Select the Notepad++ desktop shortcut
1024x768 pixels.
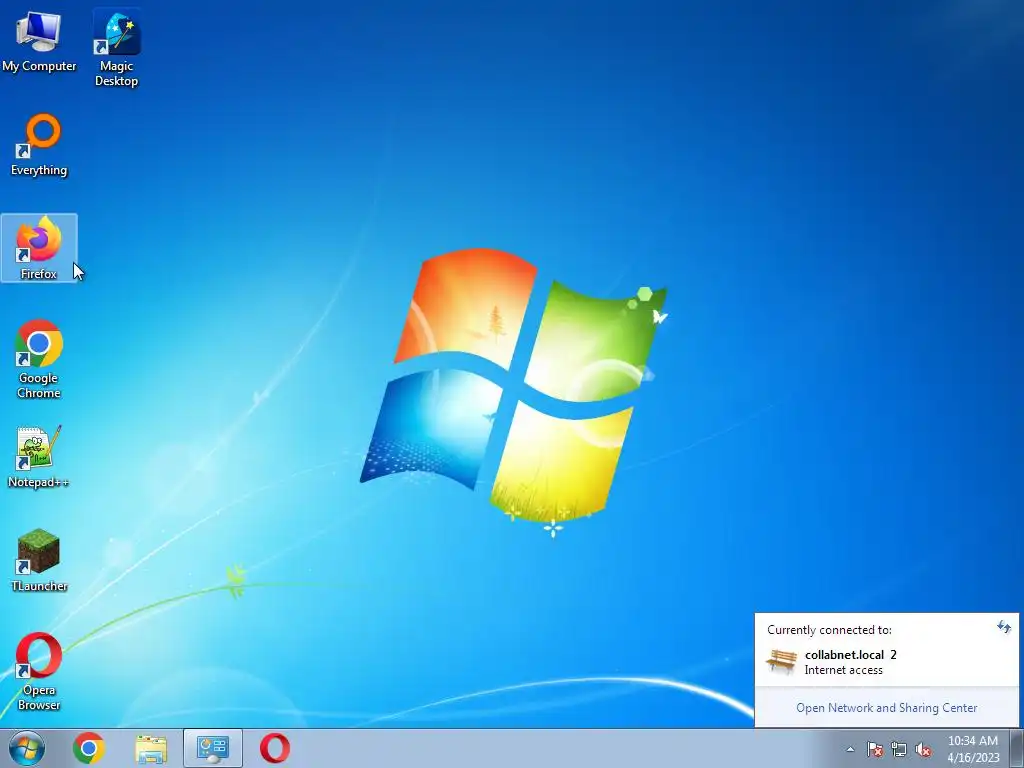click(x=39, y=456)
